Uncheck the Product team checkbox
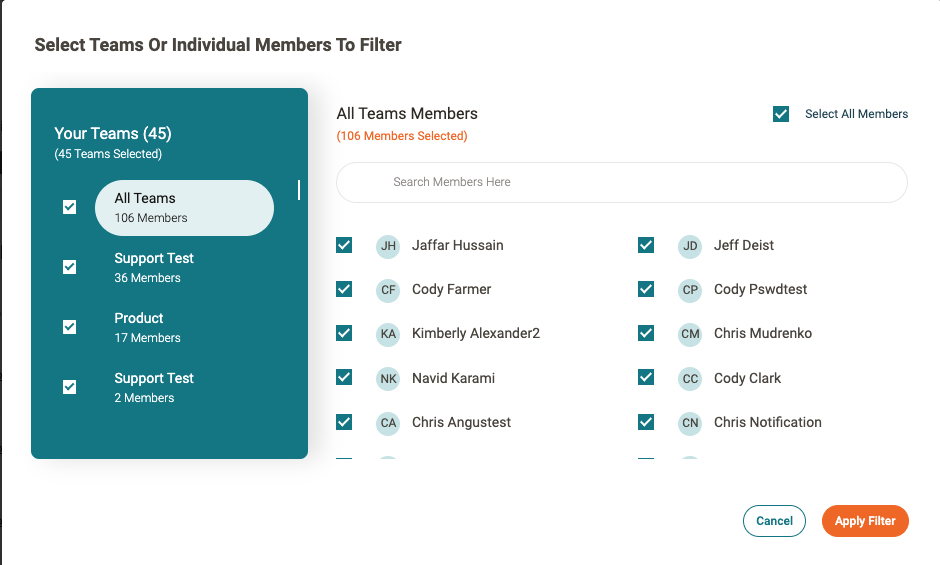Screen dimensions: 940x565 (x=70, y=327)
